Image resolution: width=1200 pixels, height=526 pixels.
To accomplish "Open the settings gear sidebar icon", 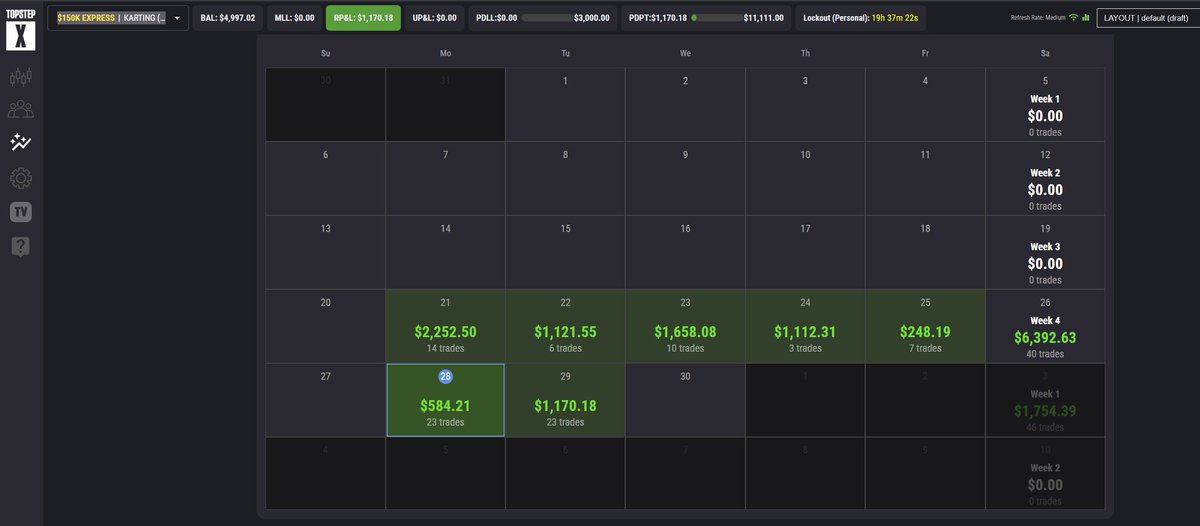I will click(21, 178).
